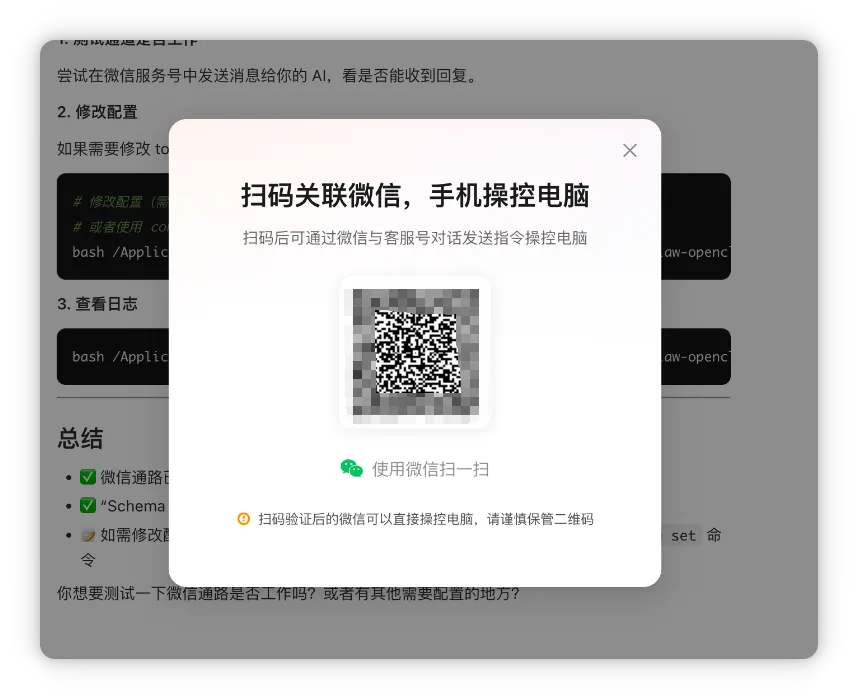Click the memo emoji beside '如需修改'
Screen dimensions: 858x699
click(88, 535)
